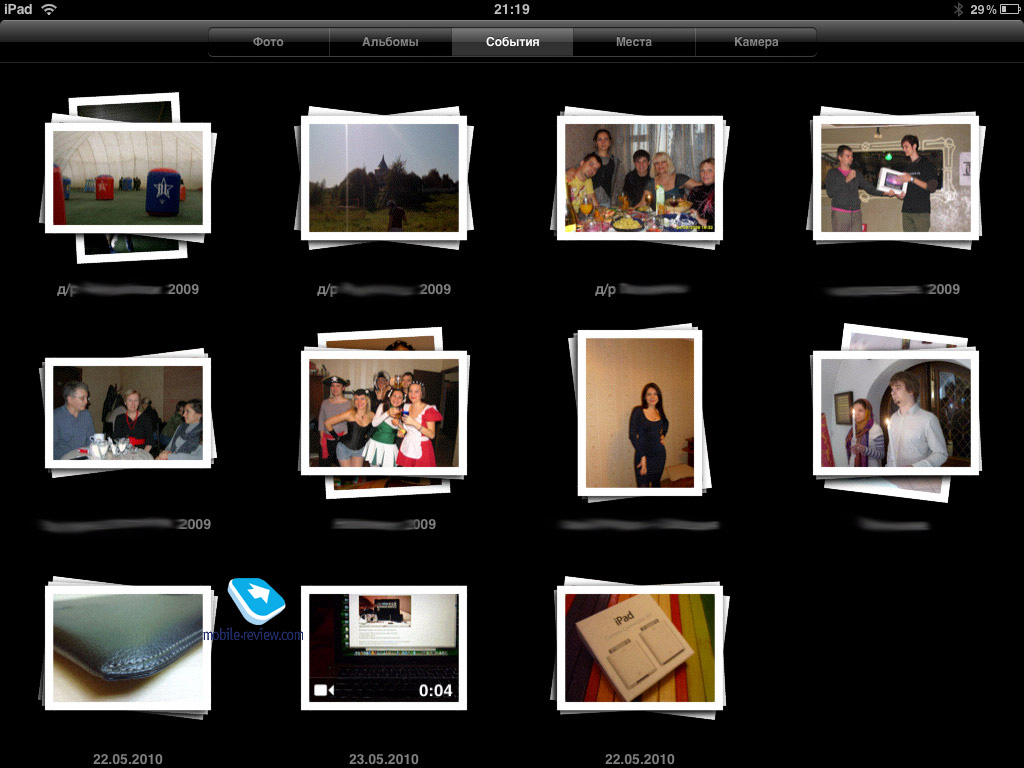Tap the 22.05.2010 label under leather case
The image size is (1024, 768).
coord(128,759)
